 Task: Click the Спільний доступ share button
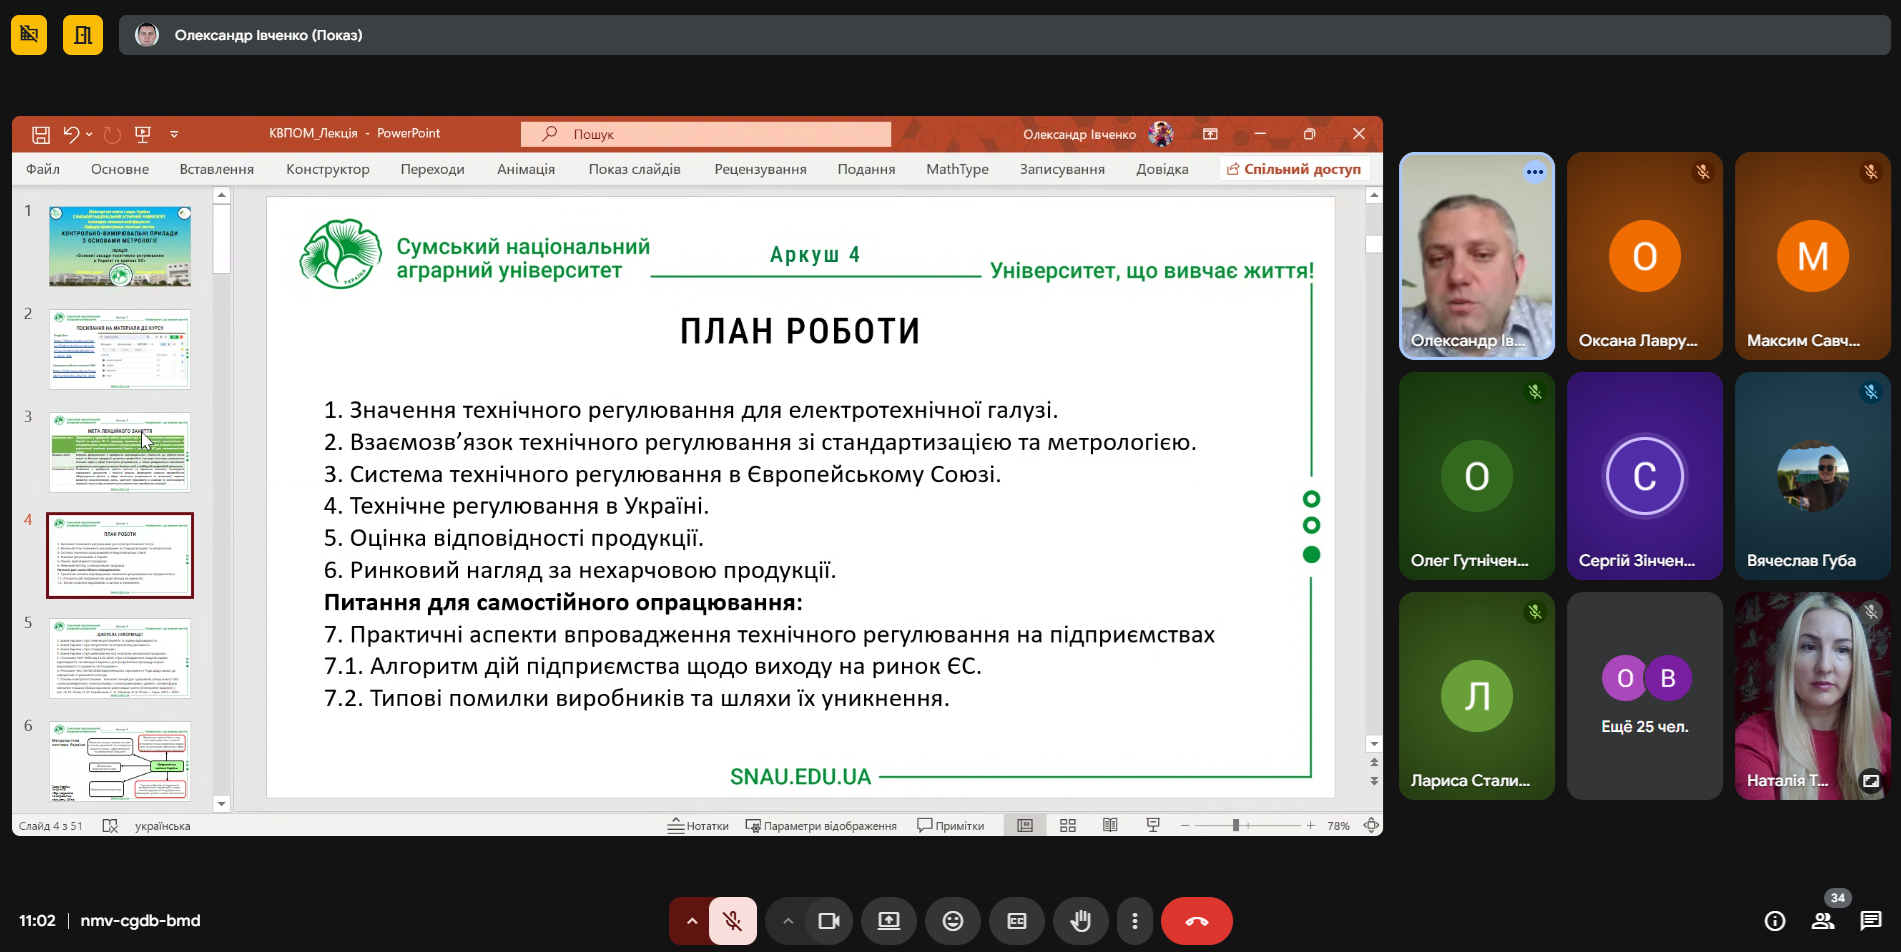coord(1294,169)
